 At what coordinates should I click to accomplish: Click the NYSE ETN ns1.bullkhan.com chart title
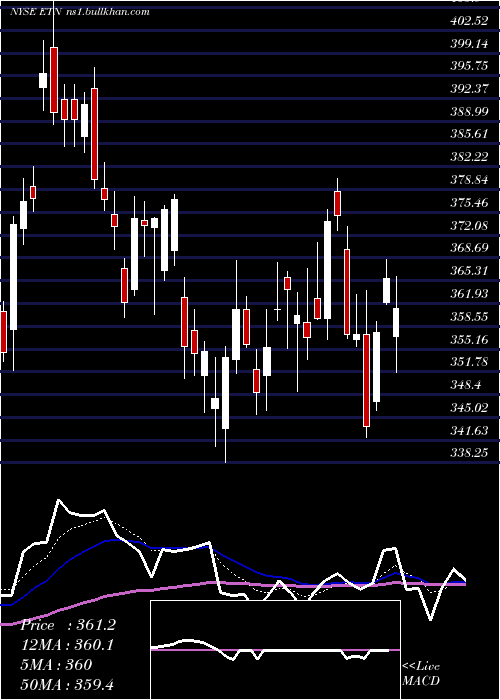(x=79, y=12)
